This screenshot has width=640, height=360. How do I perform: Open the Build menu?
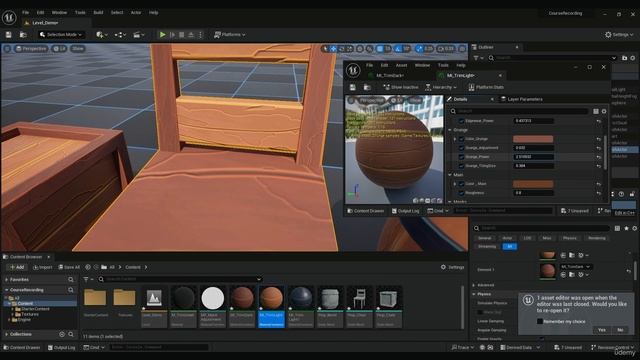tap(98, 13)
